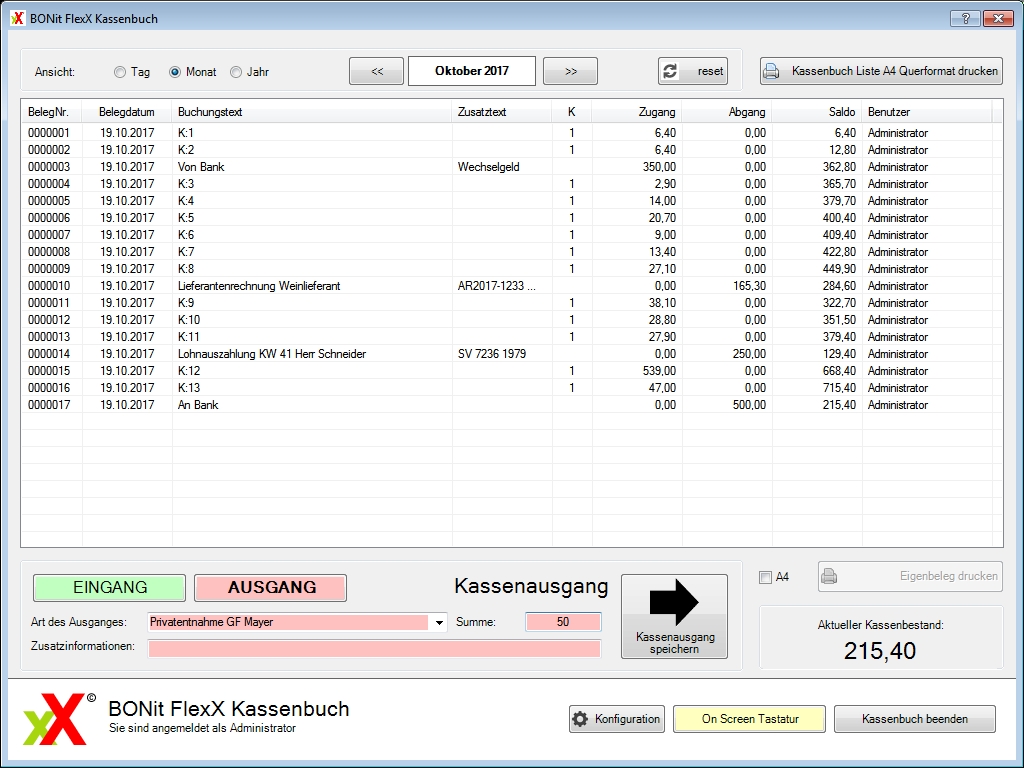Click the 350,00 Zugang value

pyautogui.click(x=659, y=167)
